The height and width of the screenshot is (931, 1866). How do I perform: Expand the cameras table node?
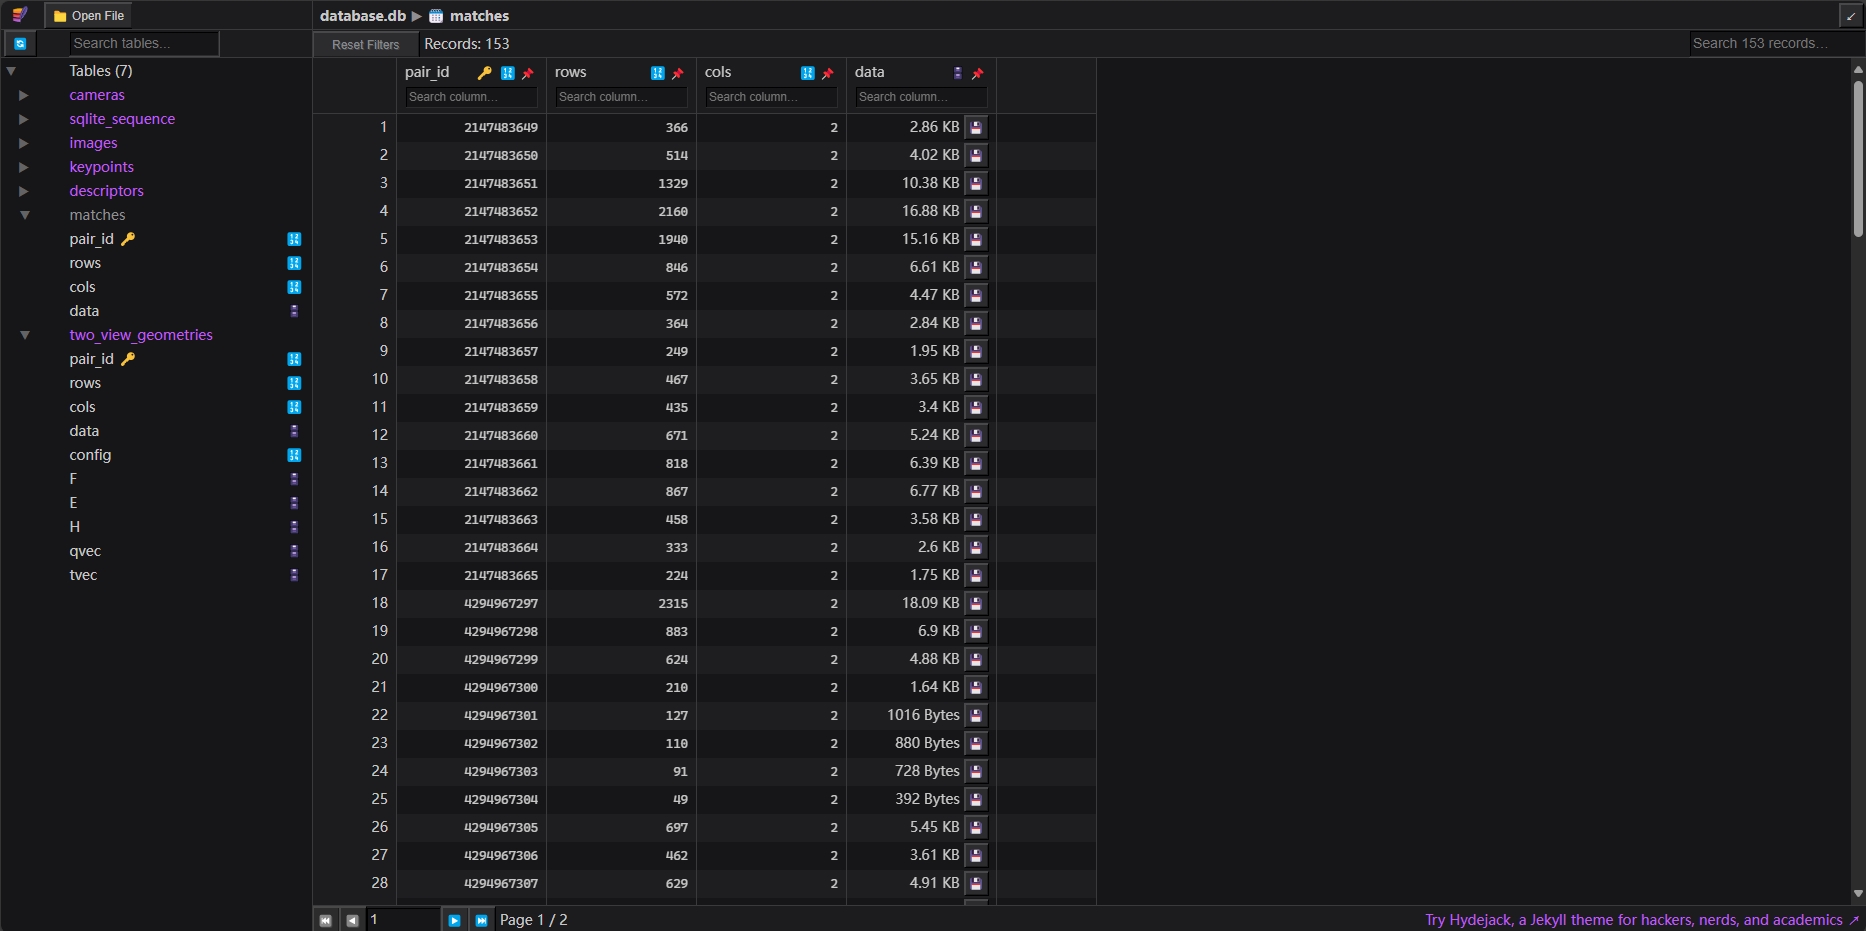pos(24,95)
